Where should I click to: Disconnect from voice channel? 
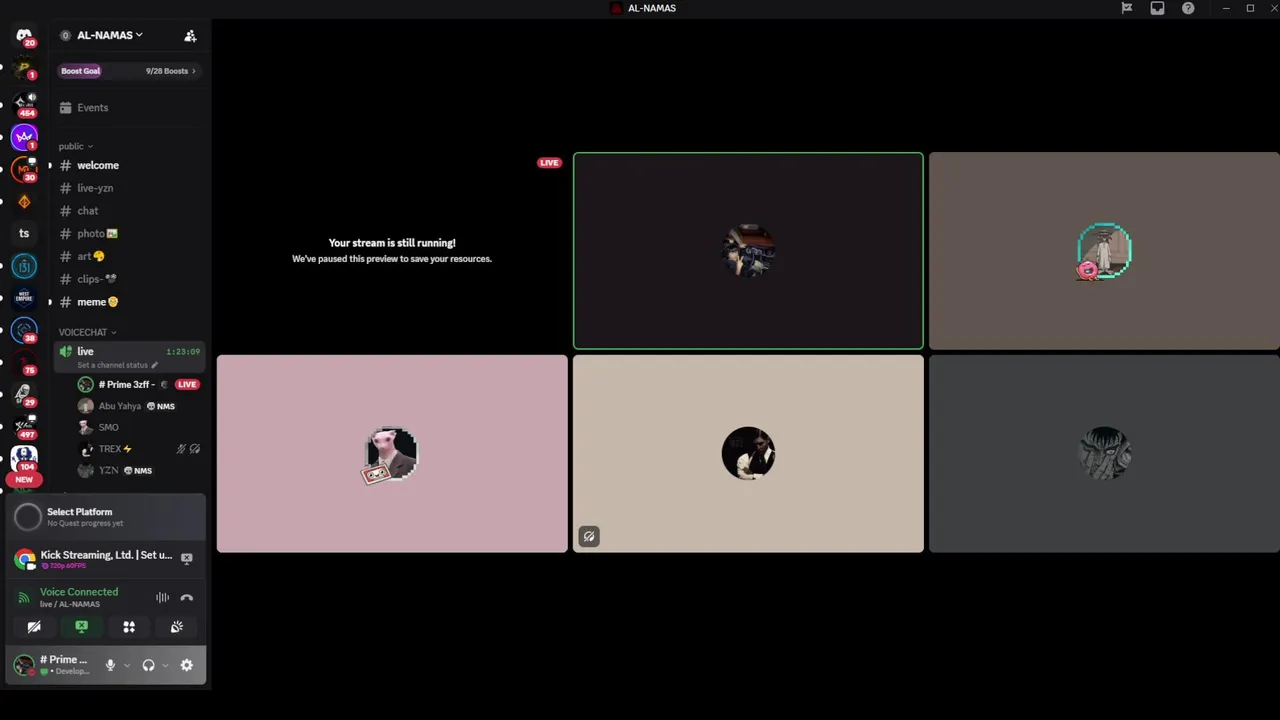(x=186, y=597)
